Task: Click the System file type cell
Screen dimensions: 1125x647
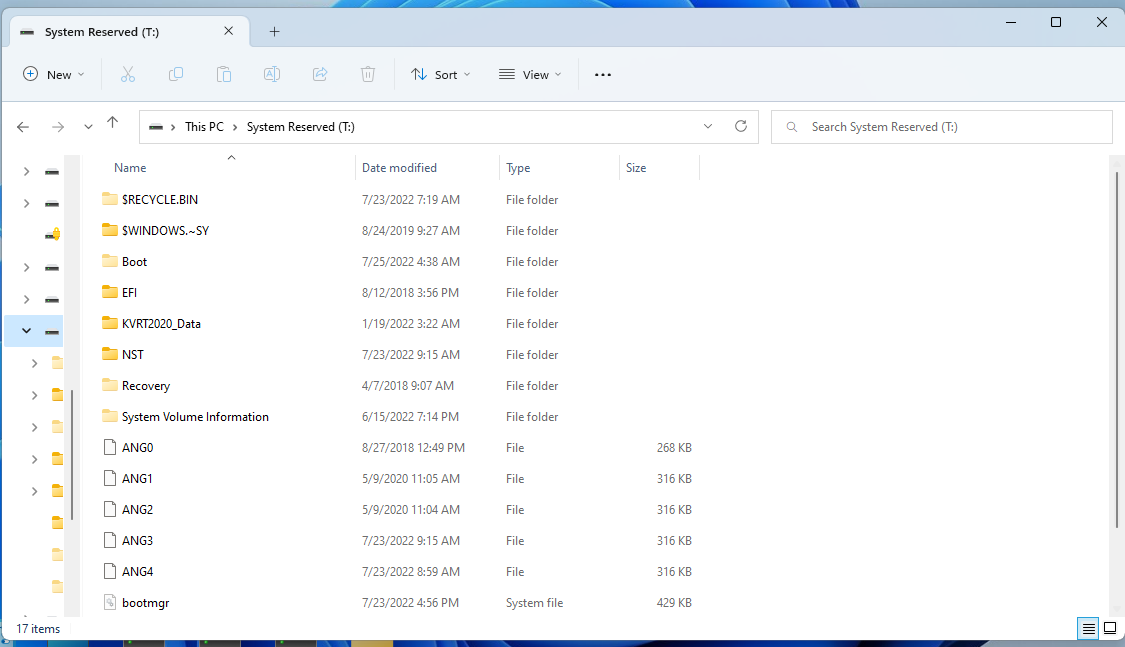Action: 535,603
